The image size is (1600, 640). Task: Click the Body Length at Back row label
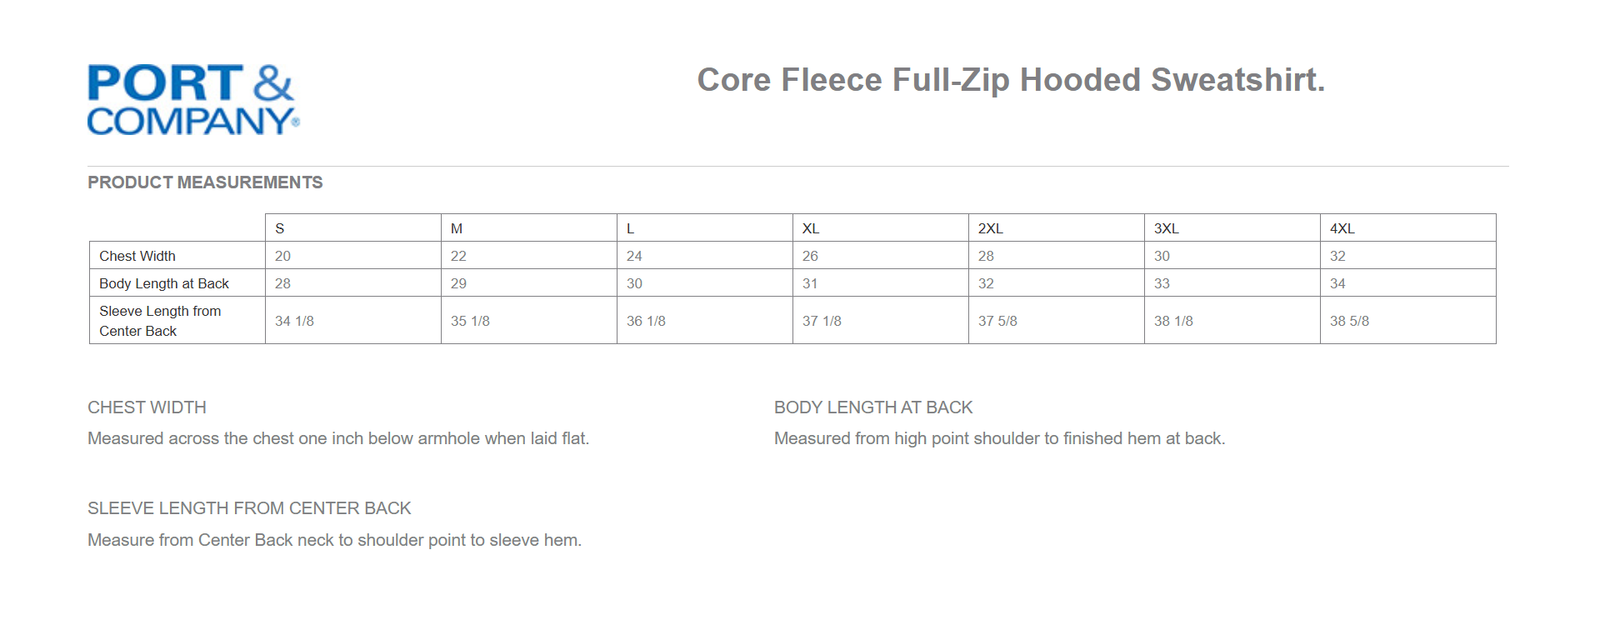point(164,284)
